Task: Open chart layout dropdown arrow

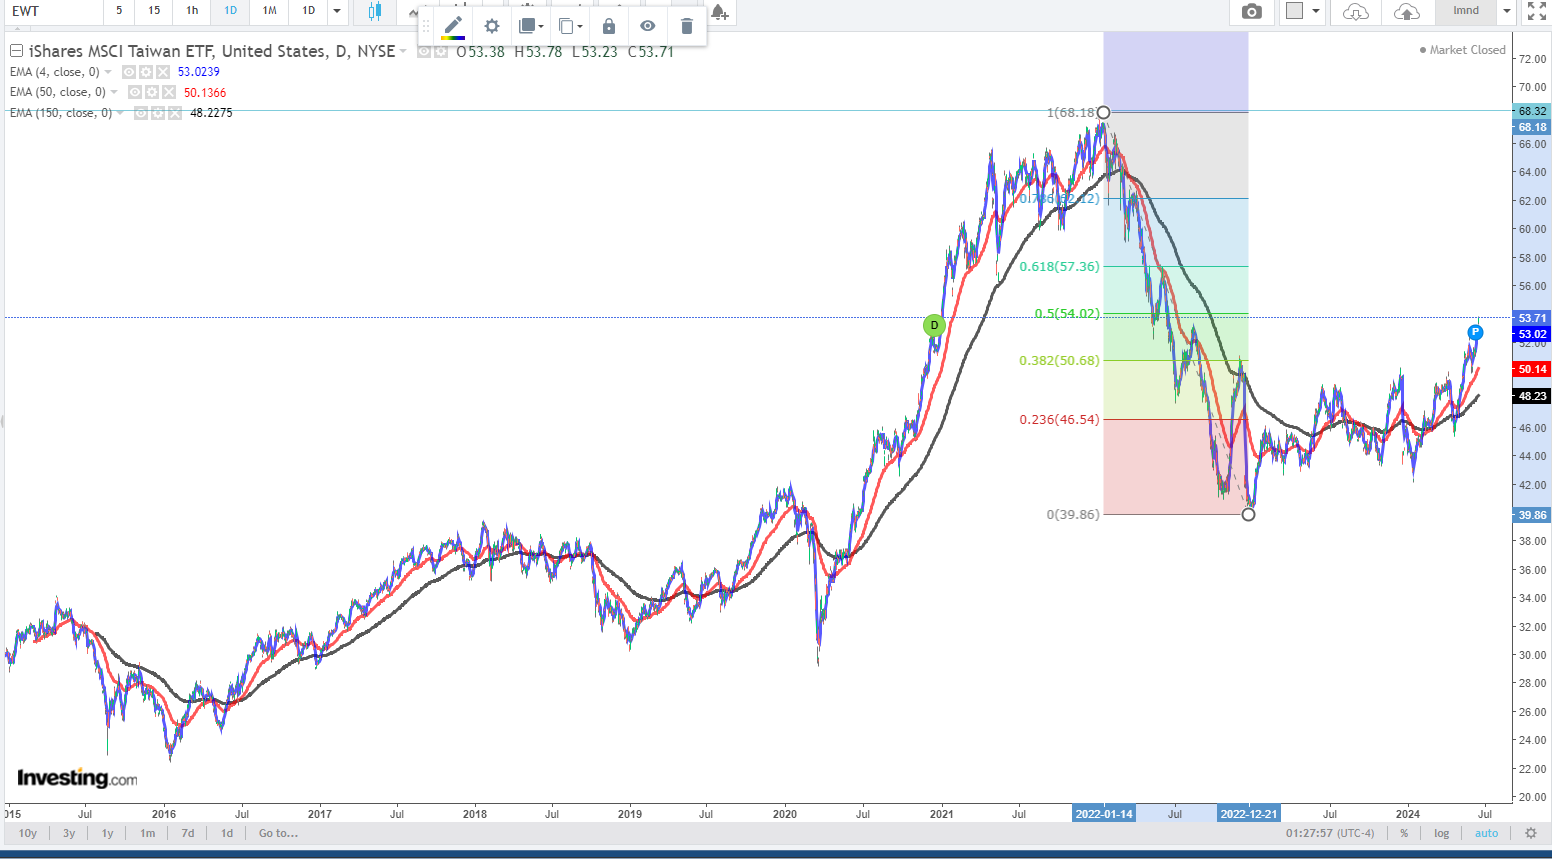Action: (x=1316, y=11)
